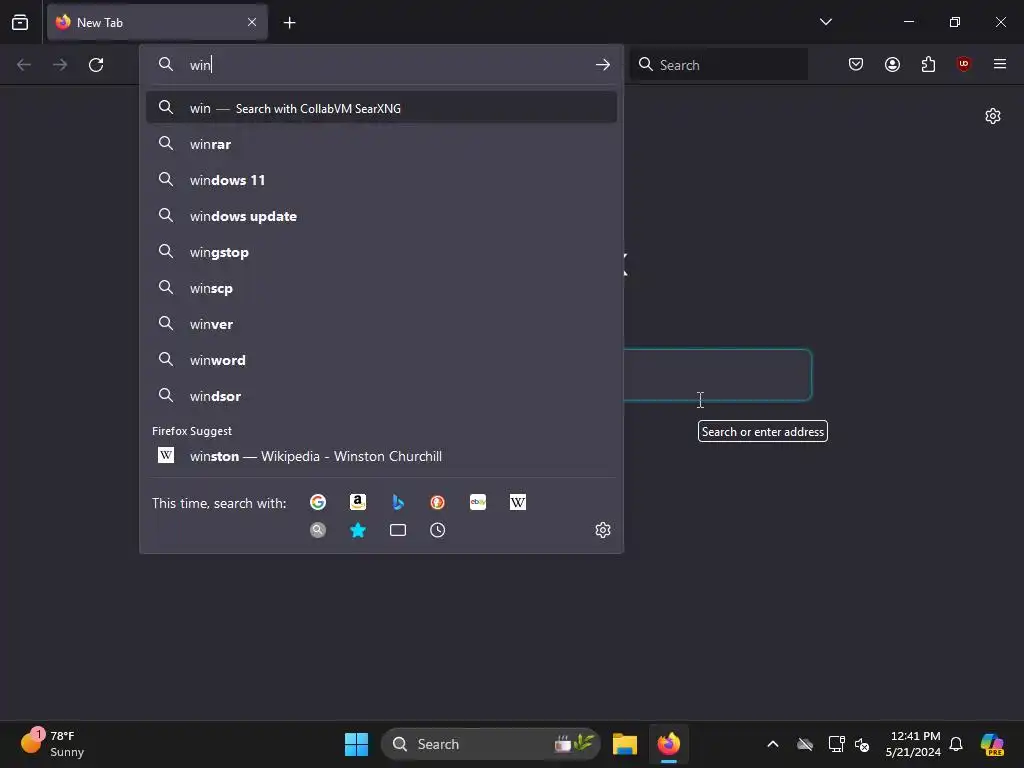
Task: Click the Go arrow in the address bar
Action: [603, 65]
